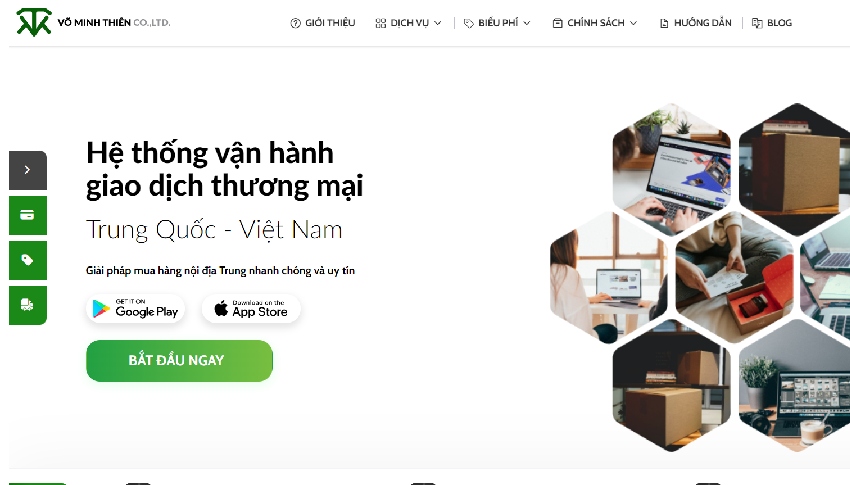Open the price tag sidebar icon

28,260
